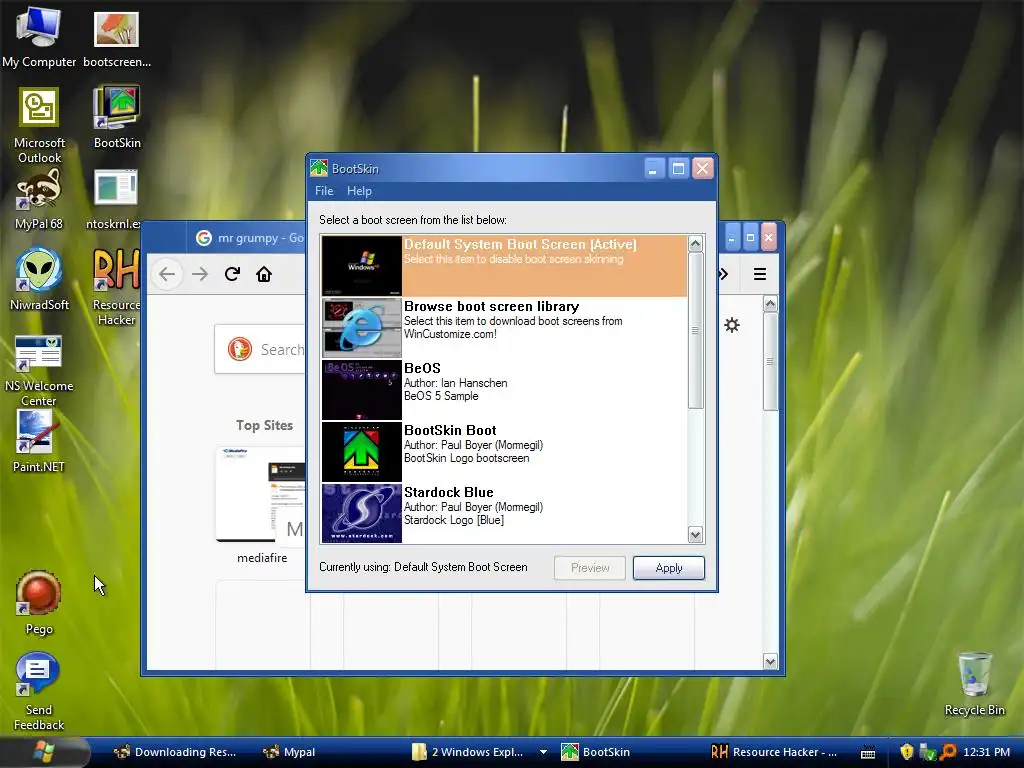Switch to Resource Hacker taskbar button
Viewport: 1024px width, 768px height.
775,752
